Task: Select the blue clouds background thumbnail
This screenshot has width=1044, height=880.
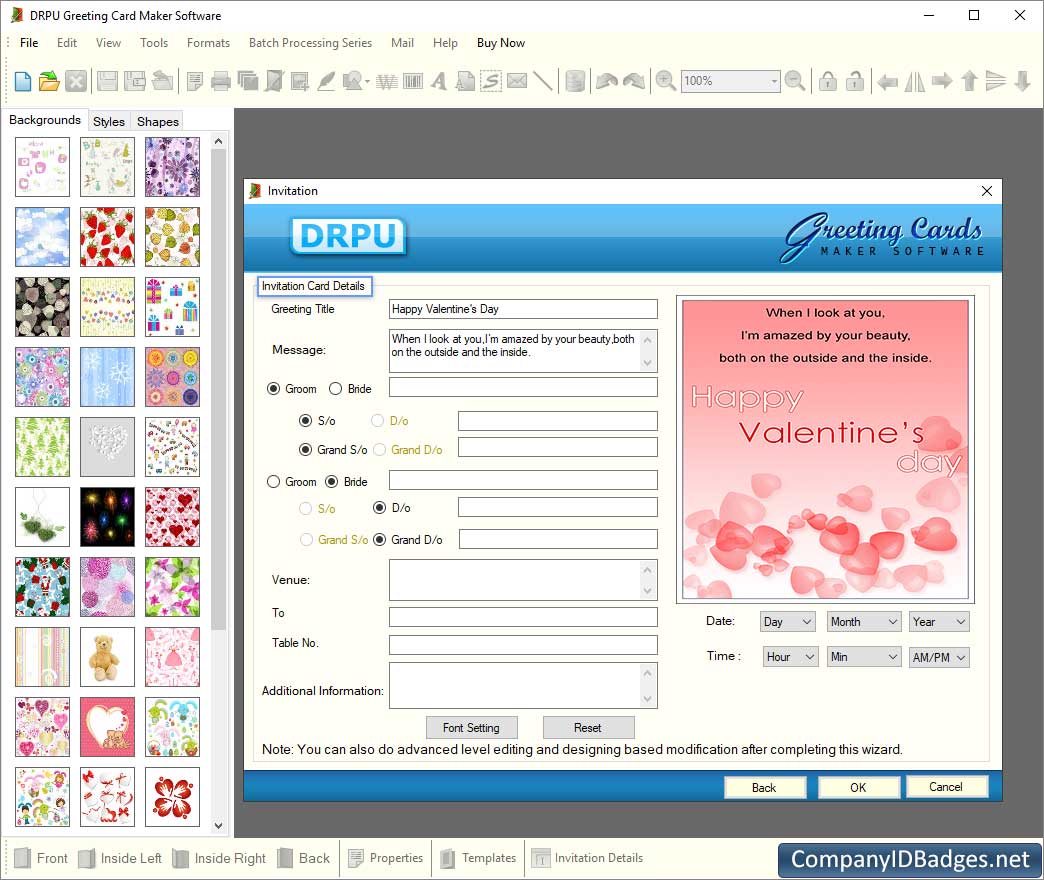Action: pos(43,237)
